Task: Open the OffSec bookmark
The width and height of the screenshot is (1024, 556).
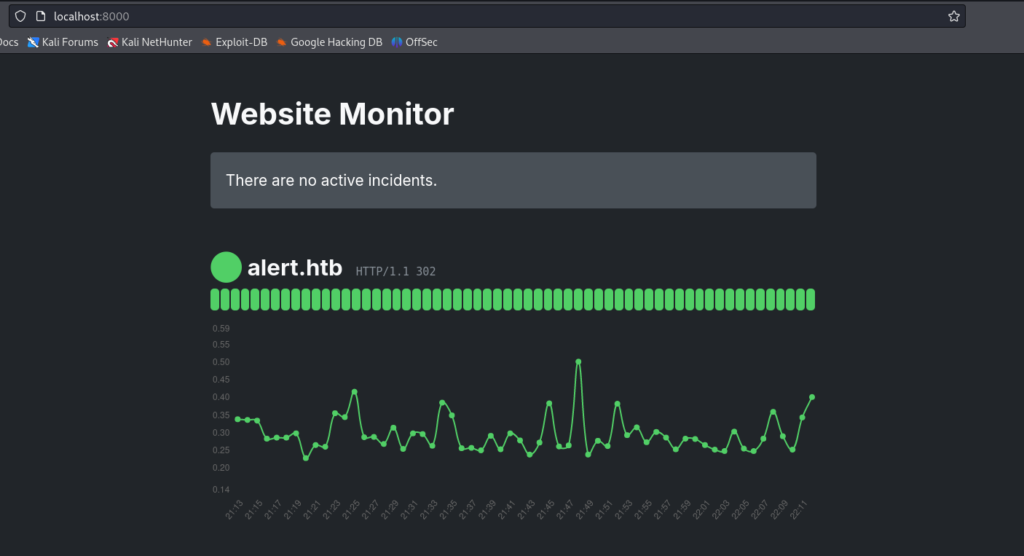Action: click(414, 42)
